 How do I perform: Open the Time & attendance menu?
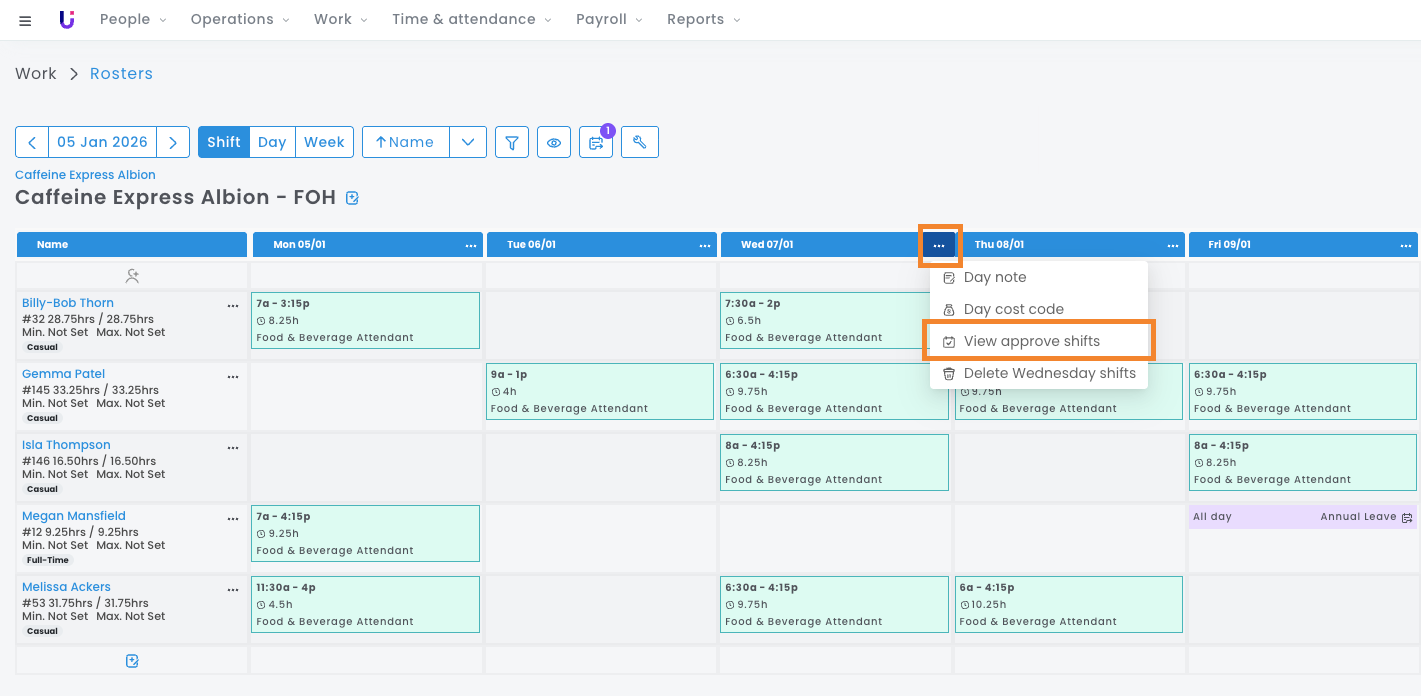(x=471, y=20)
